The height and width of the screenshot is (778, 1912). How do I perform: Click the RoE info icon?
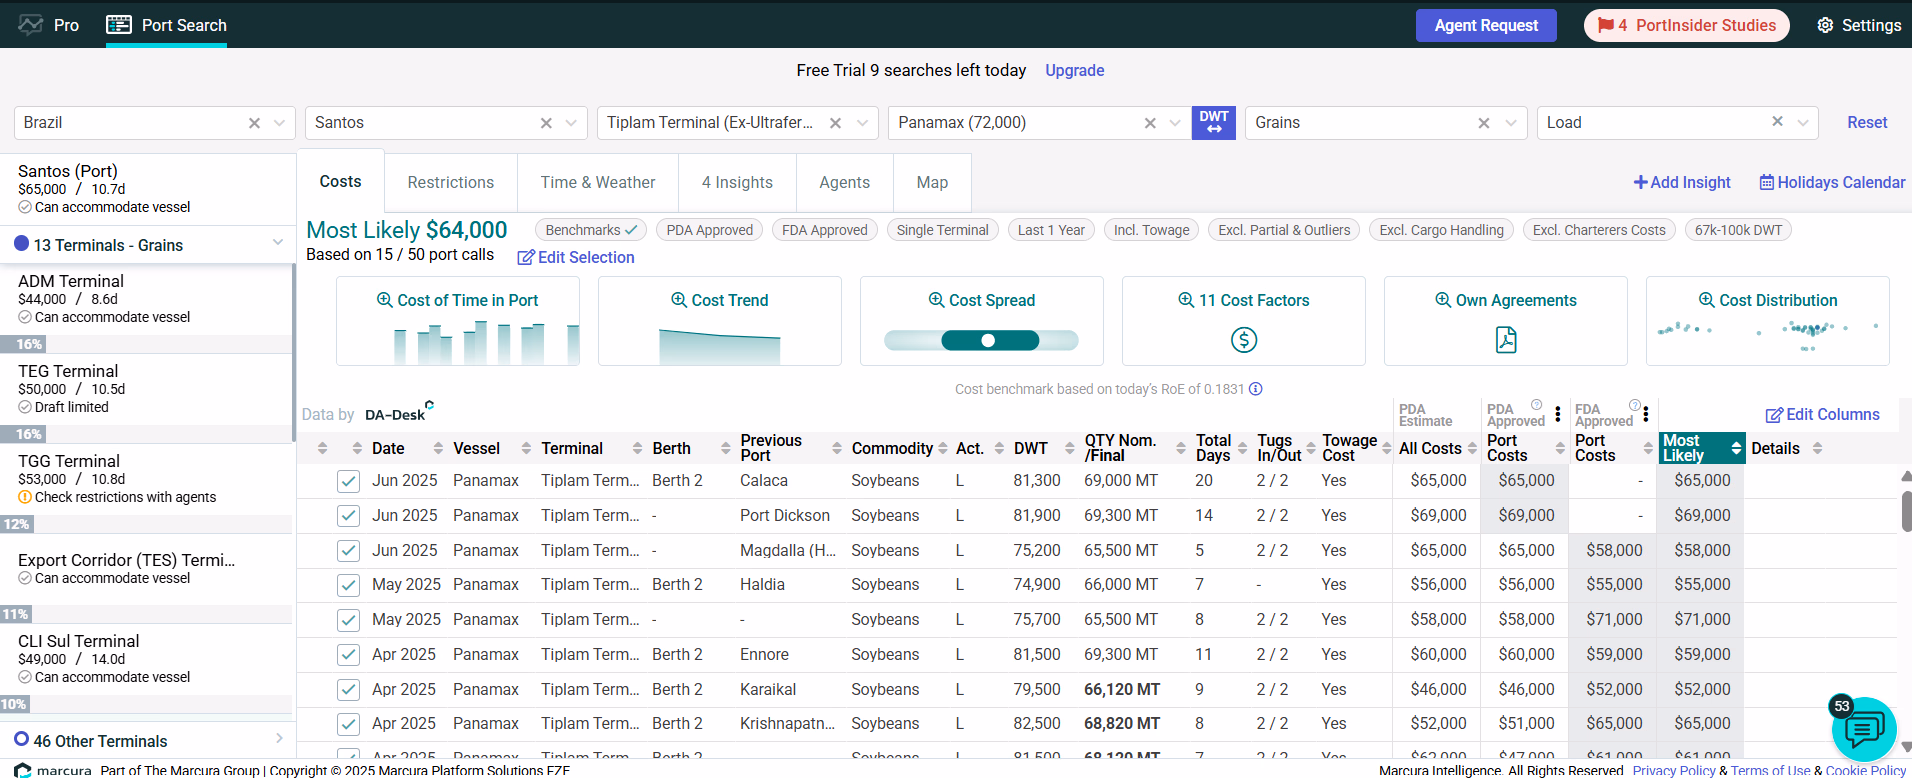point(1256,389)
